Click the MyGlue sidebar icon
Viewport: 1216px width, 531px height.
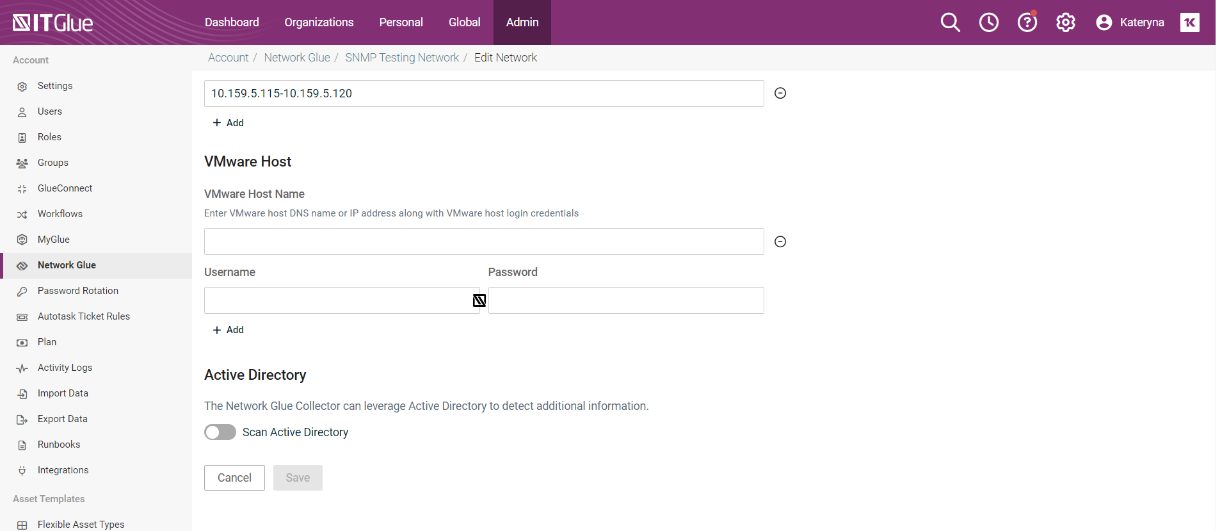[22, 240]
